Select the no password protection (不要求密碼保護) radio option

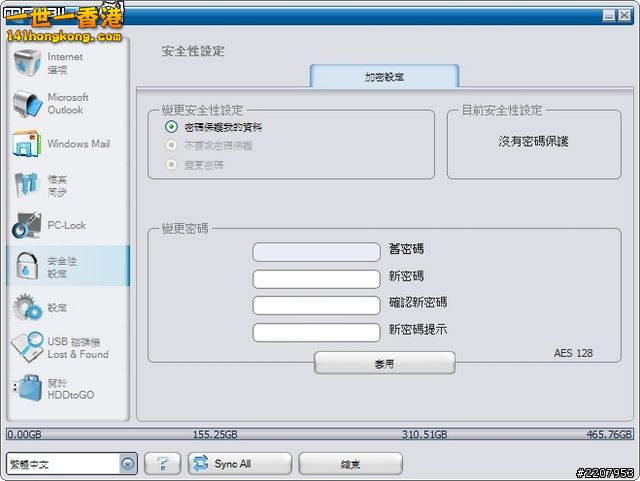click(171, 146)
